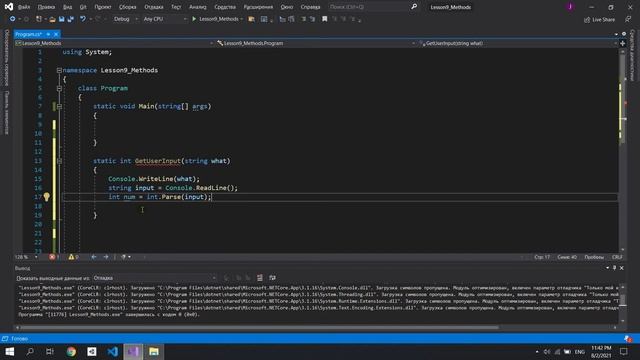Open the Lesson9_Methods project navigation dropdown
The image size is (640, 360).
click(114, 43)
